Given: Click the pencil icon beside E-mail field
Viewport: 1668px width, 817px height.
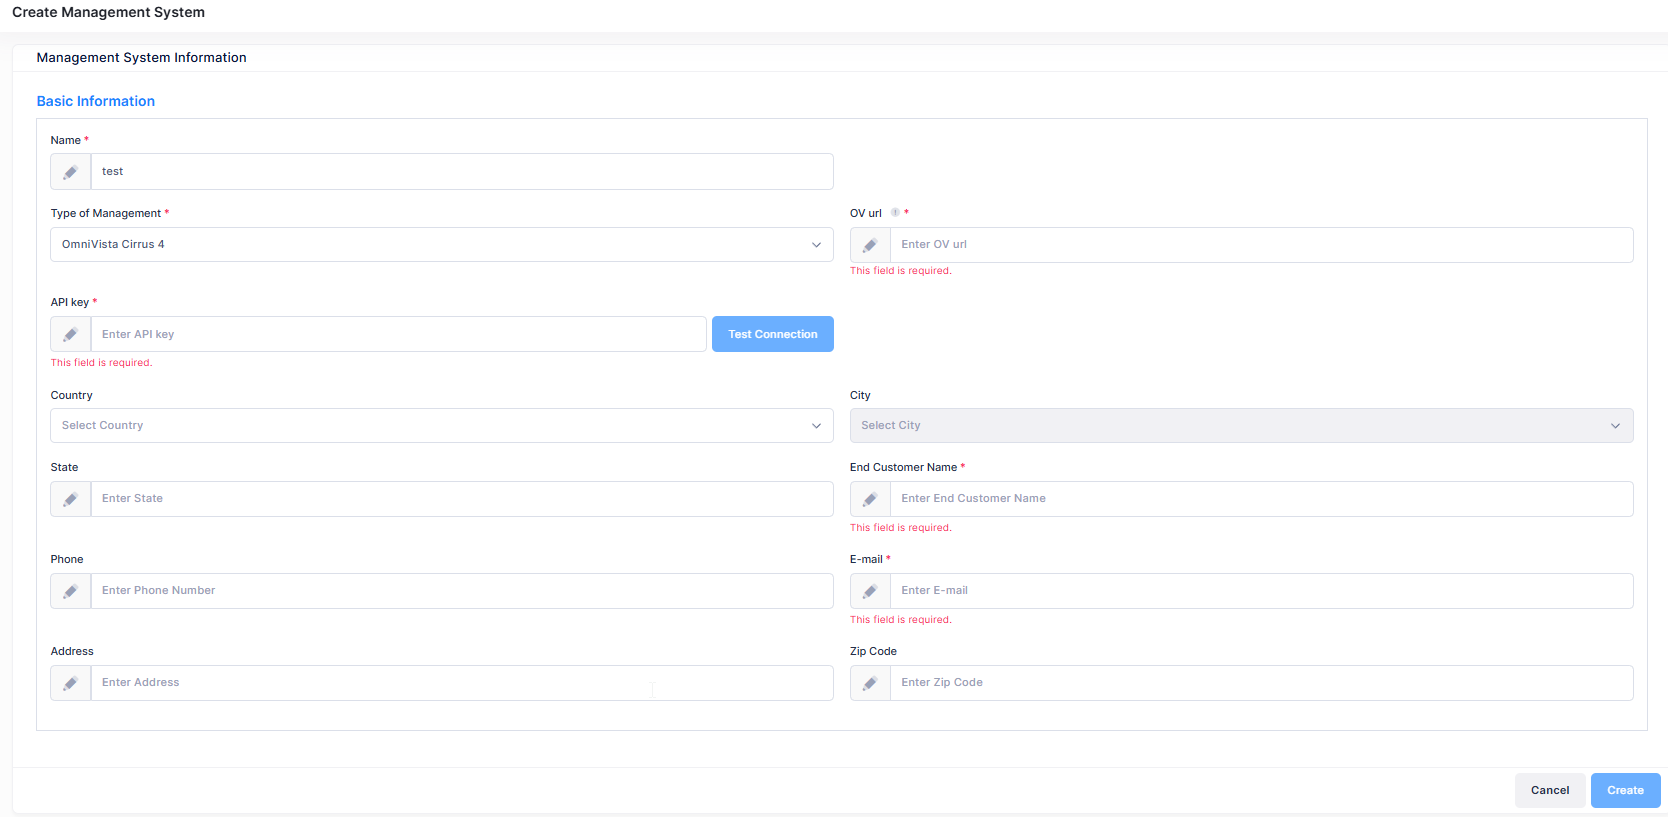Looking at the screenshot, I should (870, 591).
